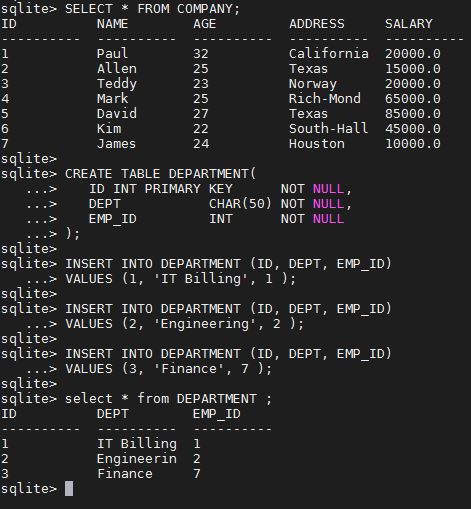Click the salary value 65000.0

pyautogui.click(x=413, y=99)
